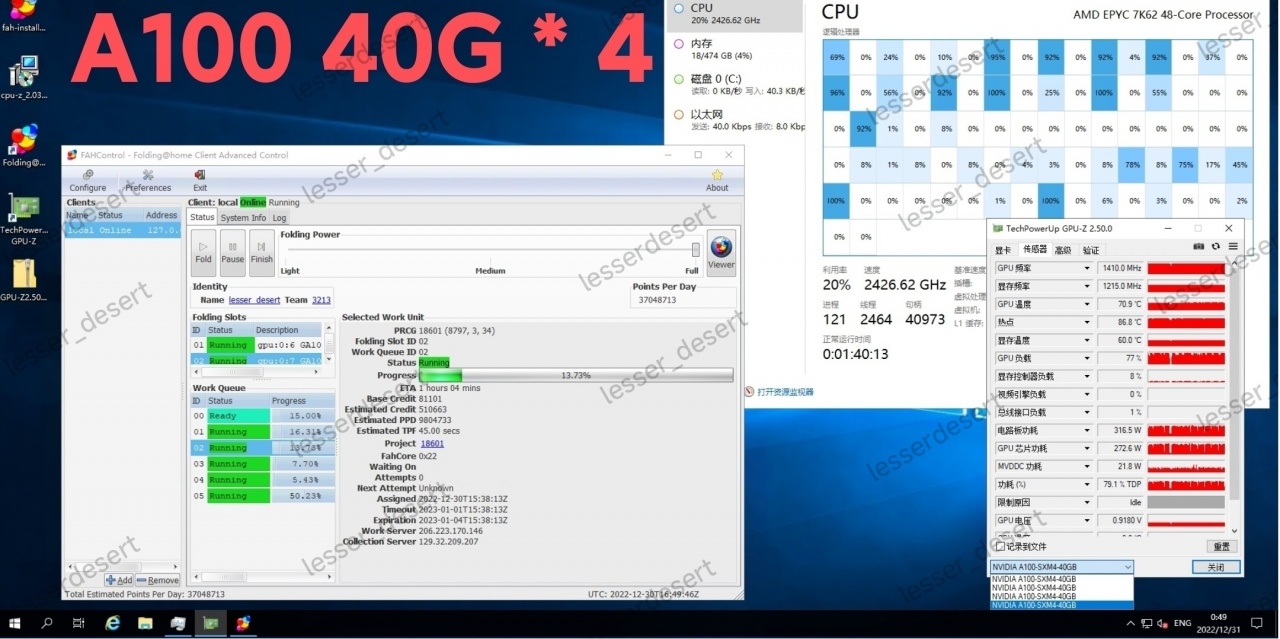Switch to GPU-Z 验证 tab

[1090, 250]
